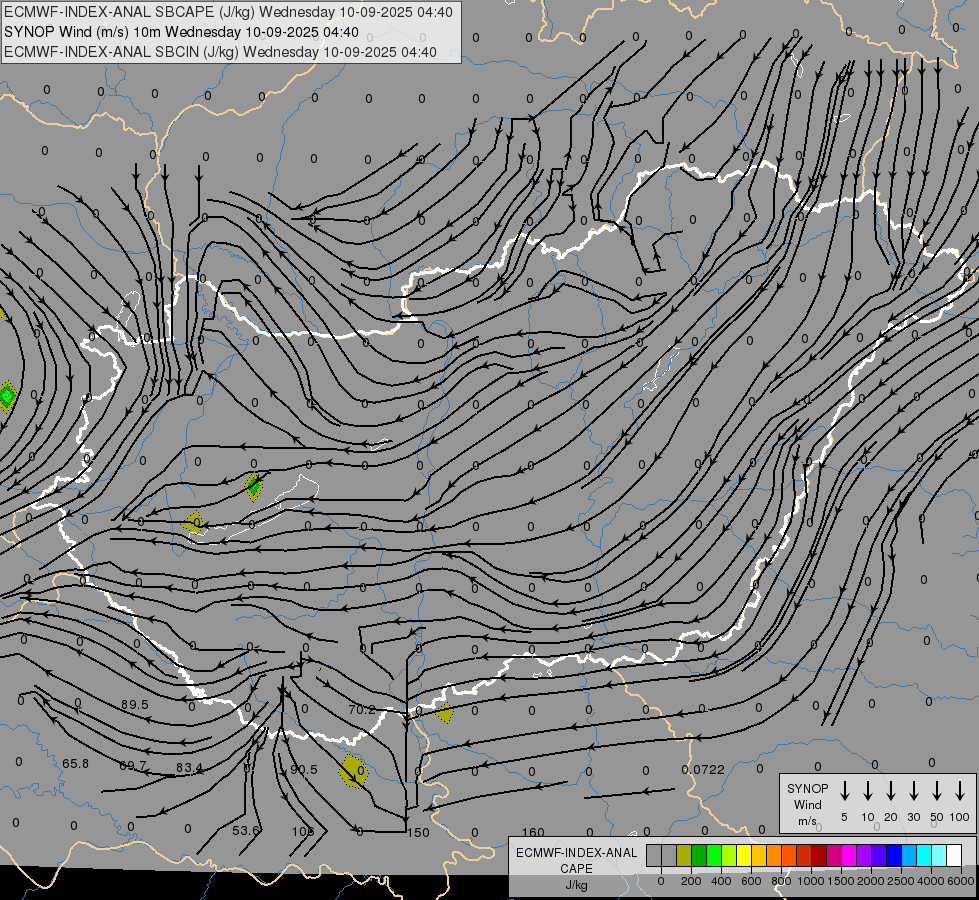Select the olive CAPE patch southwest of the lake
979x900 pixels.
(x=194, y=522)
